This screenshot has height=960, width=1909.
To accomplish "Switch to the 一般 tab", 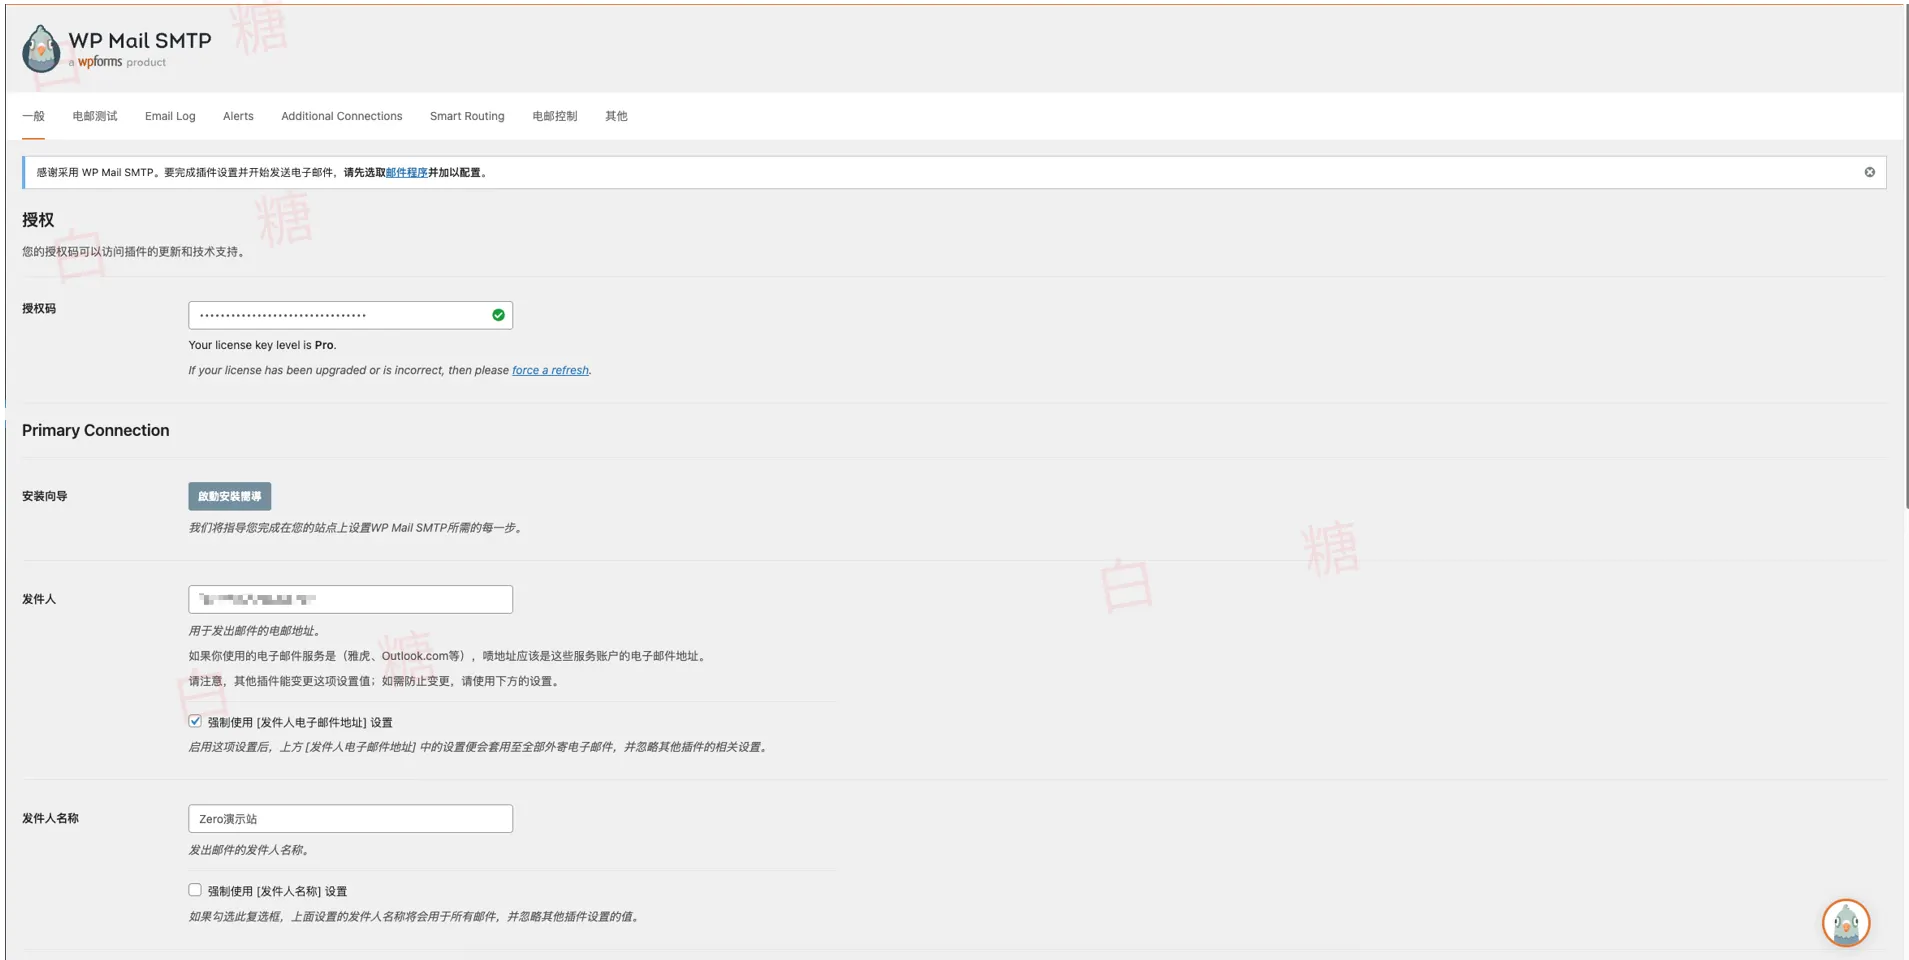I will click(33, 116).
